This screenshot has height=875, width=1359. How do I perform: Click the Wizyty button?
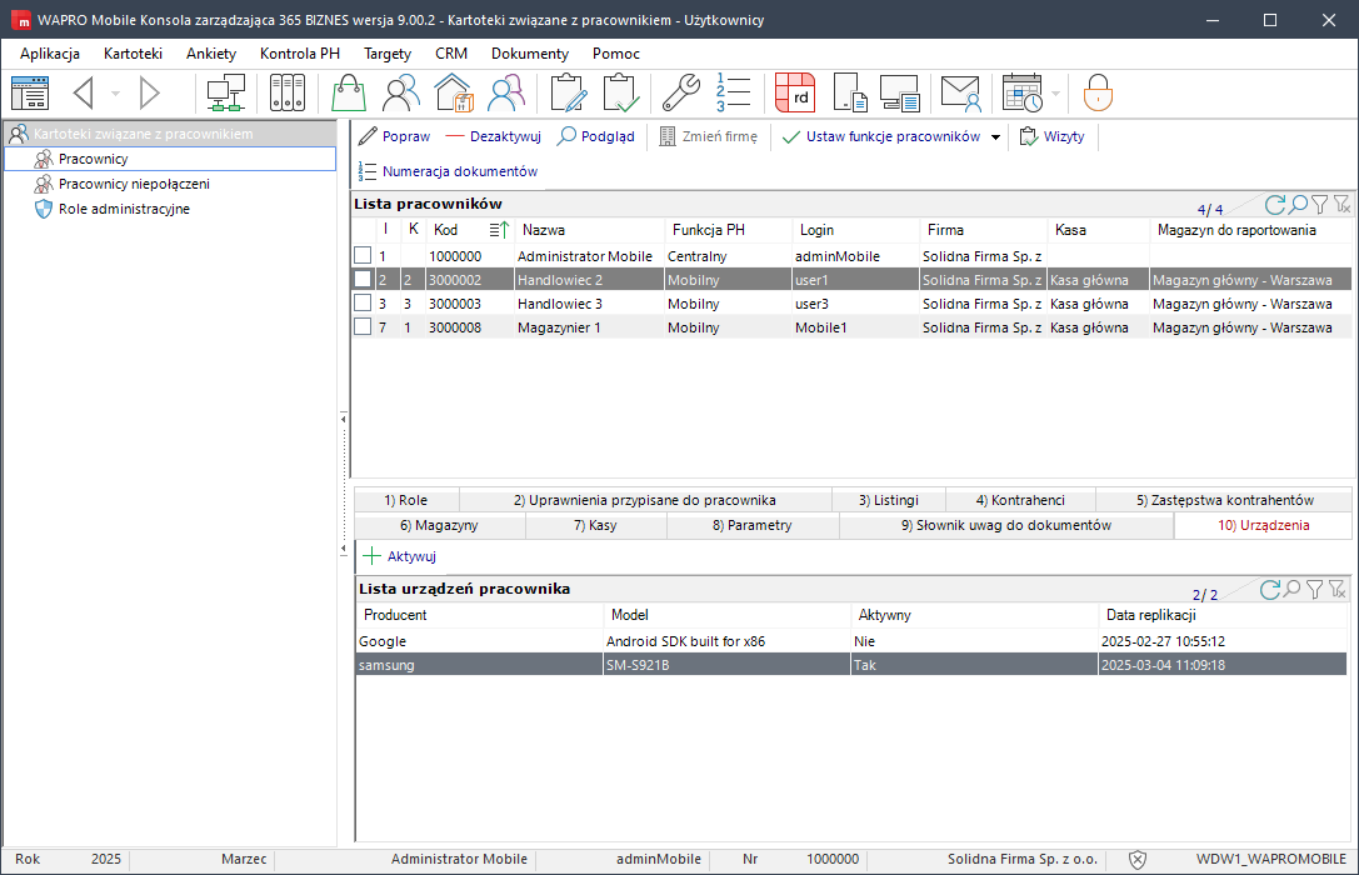[x=1052, y=137]
